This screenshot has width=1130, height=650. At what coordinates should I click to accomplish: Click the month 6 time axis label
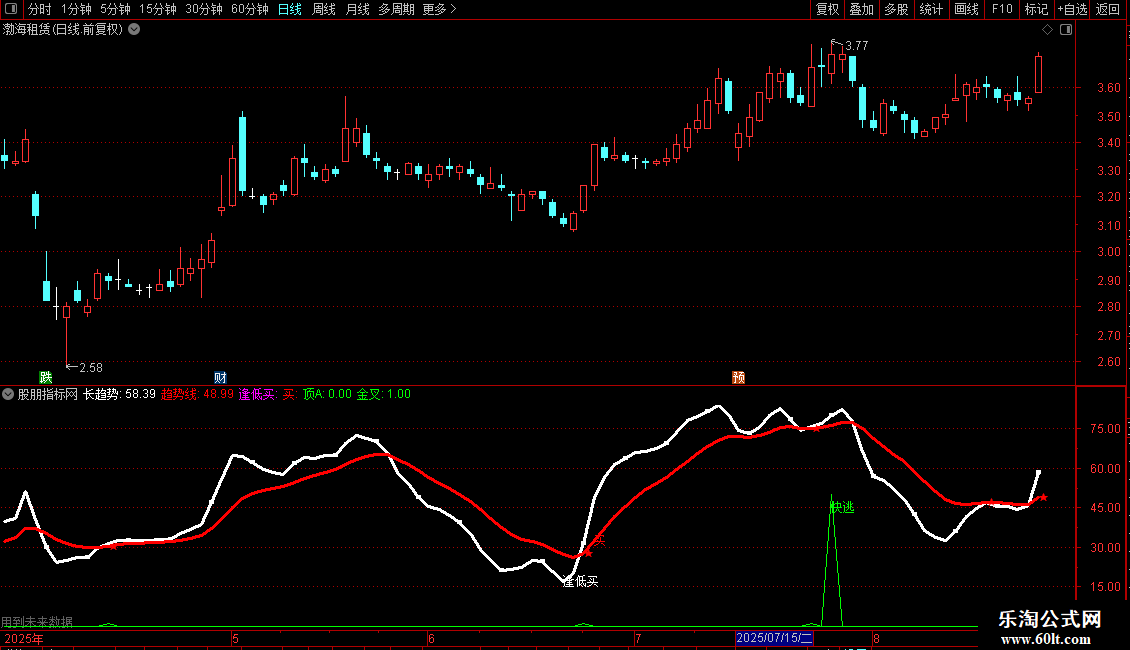coord(431,639)
